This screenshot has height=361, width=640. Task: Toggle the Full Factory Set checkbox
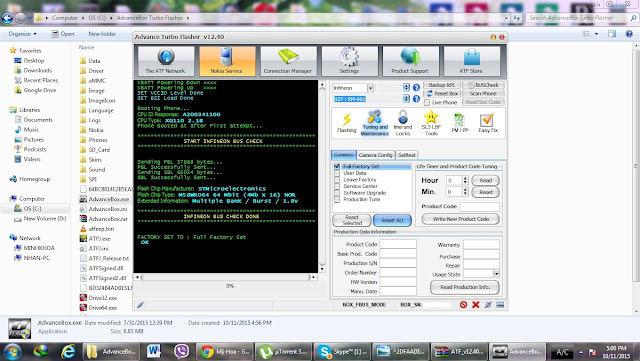click(x=337, y=167)
